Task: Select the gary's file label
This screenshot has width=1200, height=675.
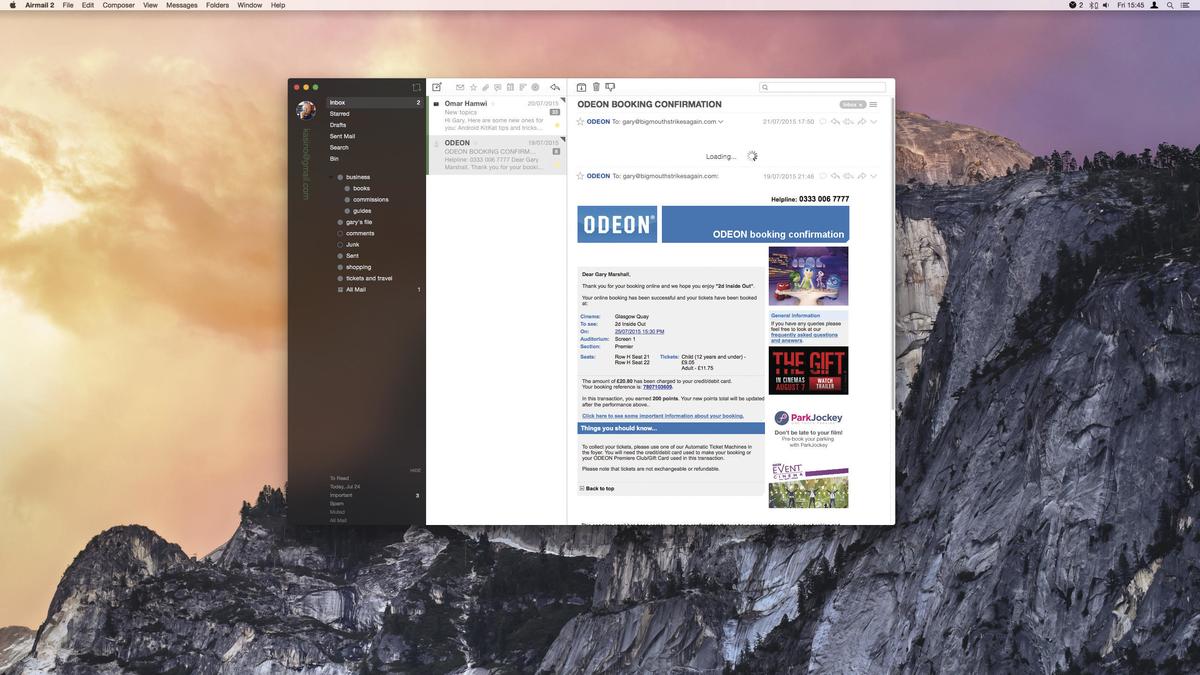Action: [359, 222]
